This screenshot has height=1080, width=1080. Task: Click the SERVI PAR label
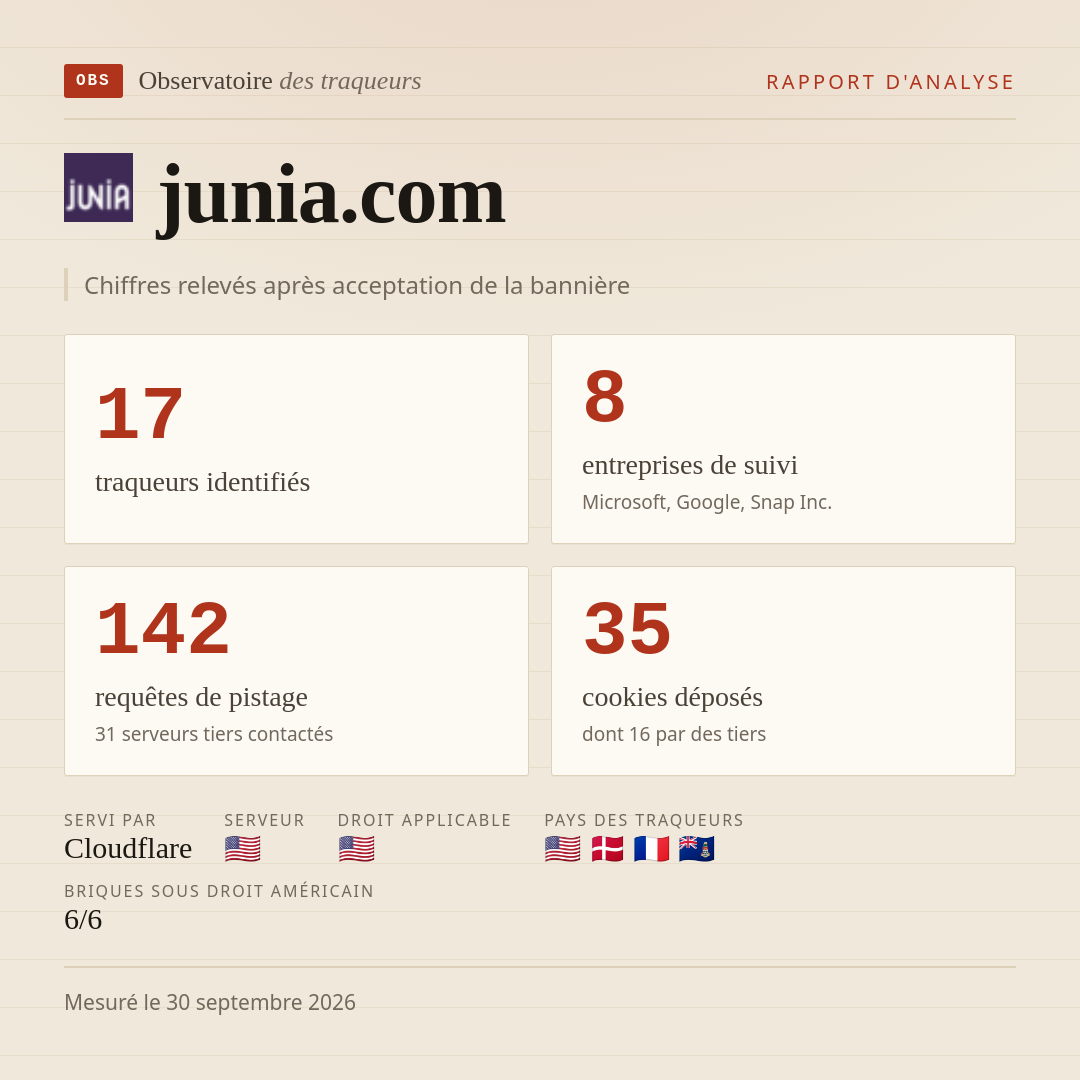[110, 820]
